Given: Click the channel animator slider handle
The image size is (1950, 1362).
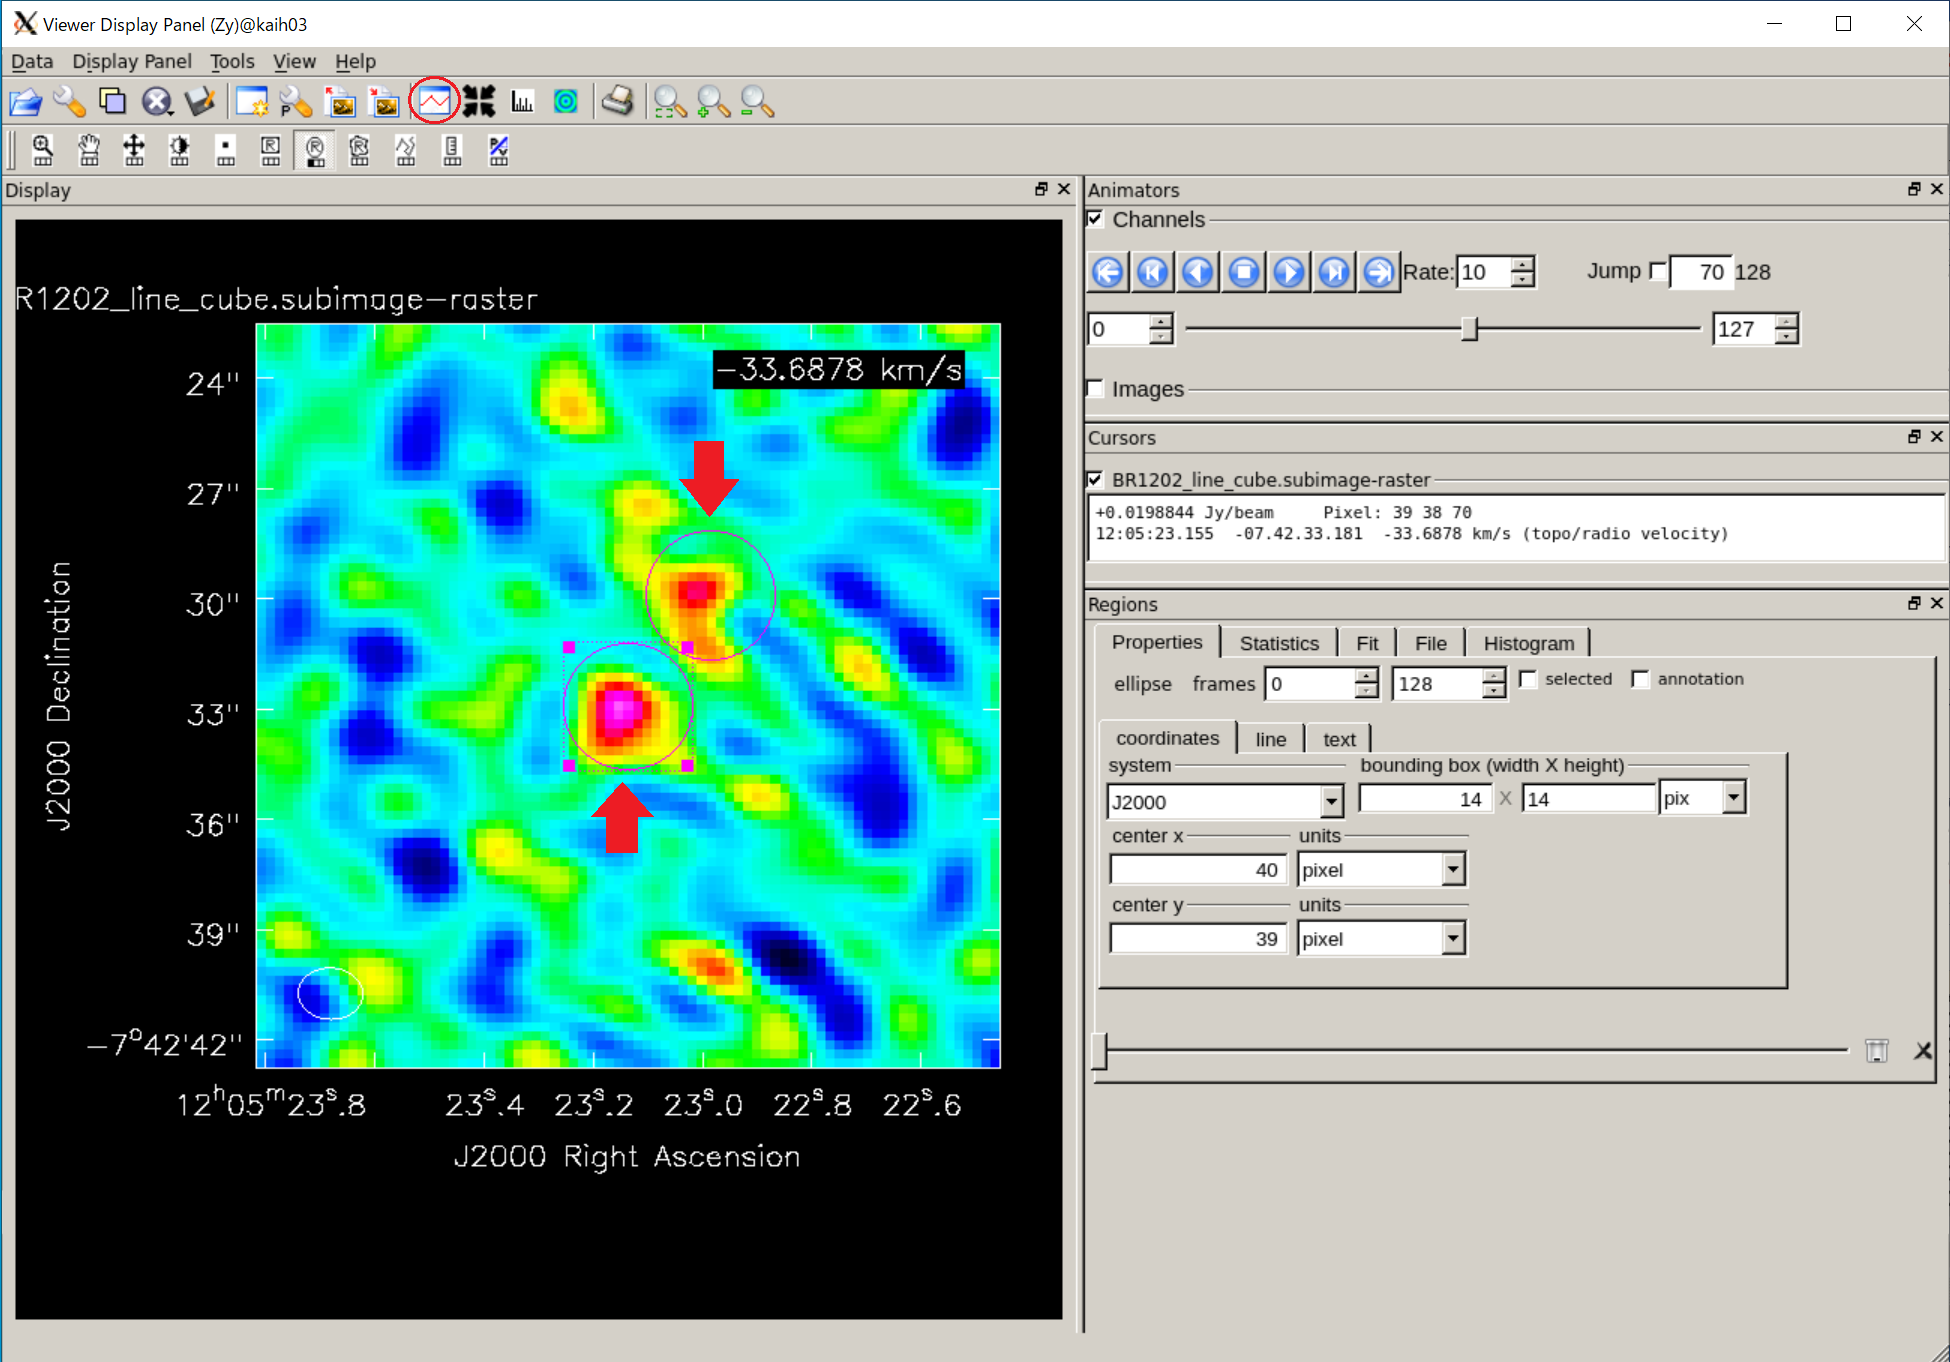Looking at the screenshot, I should 1469,329.
